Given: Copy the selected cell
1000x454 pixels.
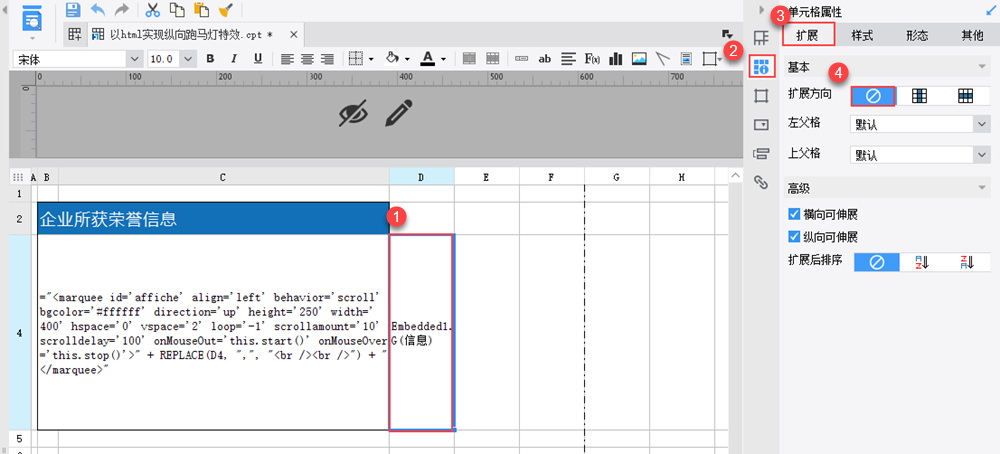Looking at the screenshot, I should pyautogui.click(x=177, y=10).
